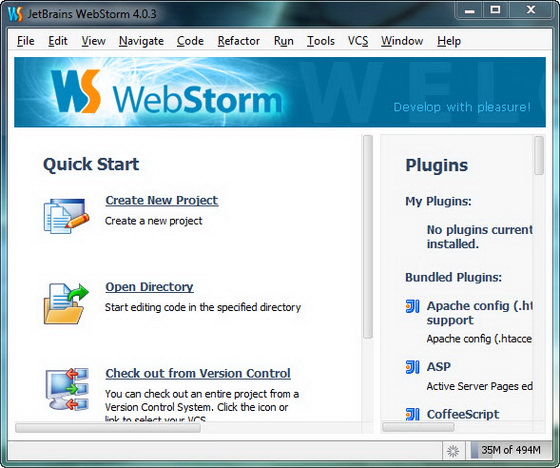The width and height of the screenshot is (560, 468).
Task: Click the 'Apache config (.ht' plugin title
Action: coord(479,306)
